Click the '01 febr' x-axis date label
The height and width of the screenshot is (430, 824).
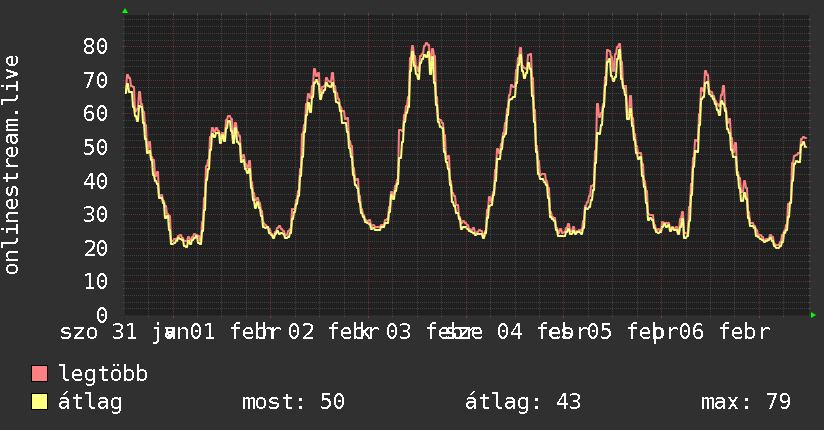point(234,332)
